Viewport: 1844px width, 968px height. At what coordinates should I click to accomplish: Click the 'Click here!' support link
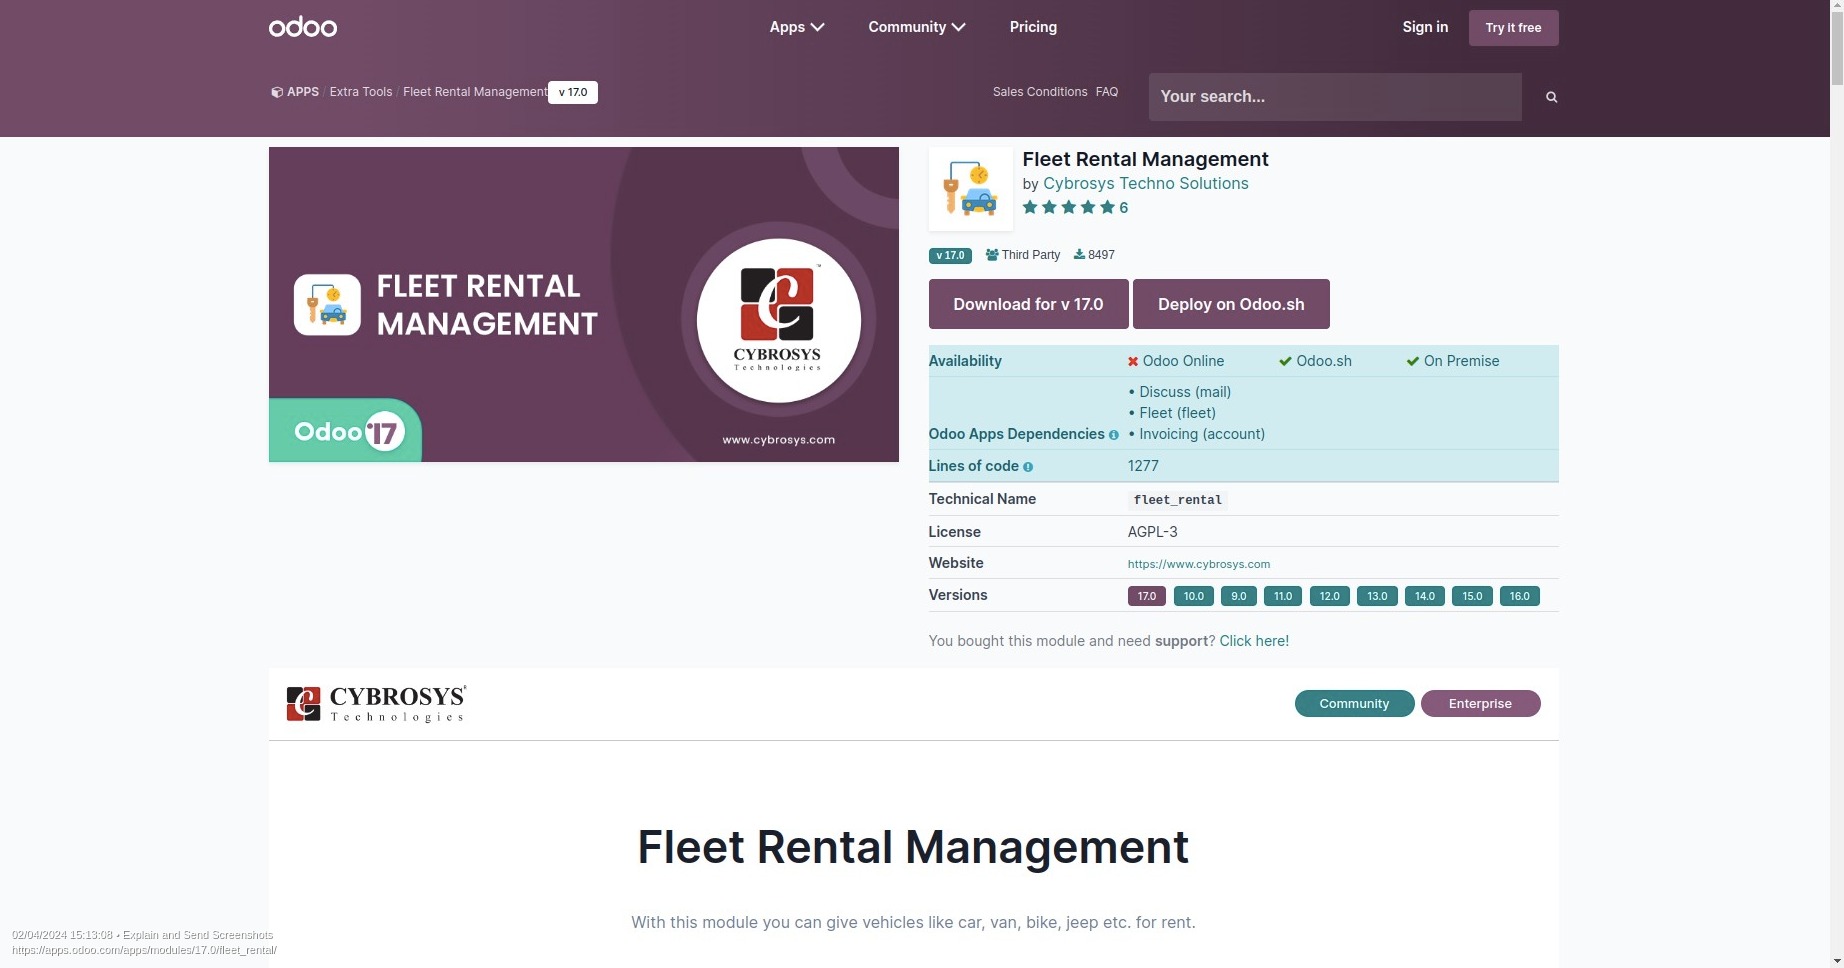point(1254,641)
